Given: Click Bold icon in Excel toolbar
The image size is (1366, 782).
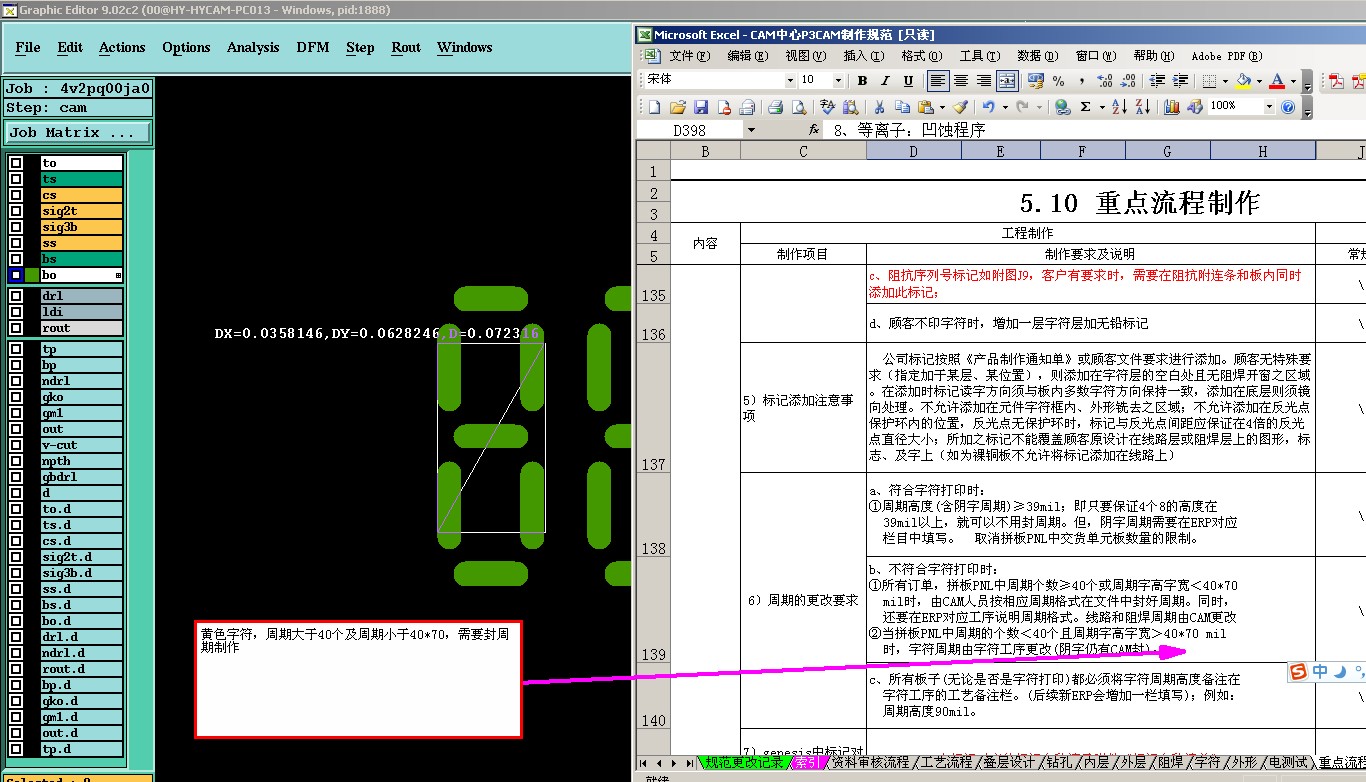Looking at the screenshot, I should click(861, 81).
